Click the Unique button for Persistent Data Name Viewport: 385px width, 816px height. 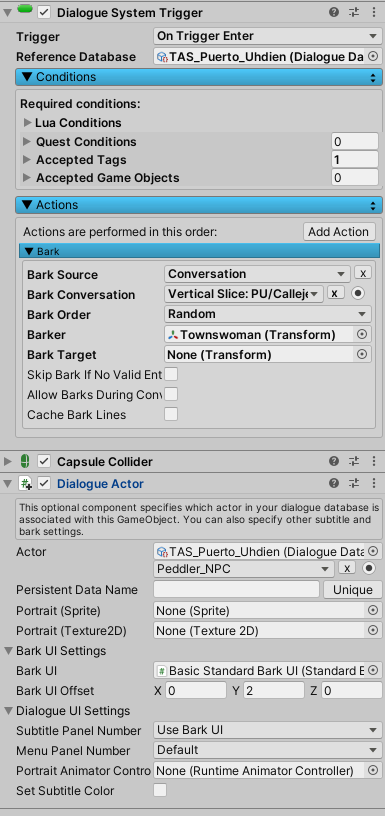pos(353,590)
